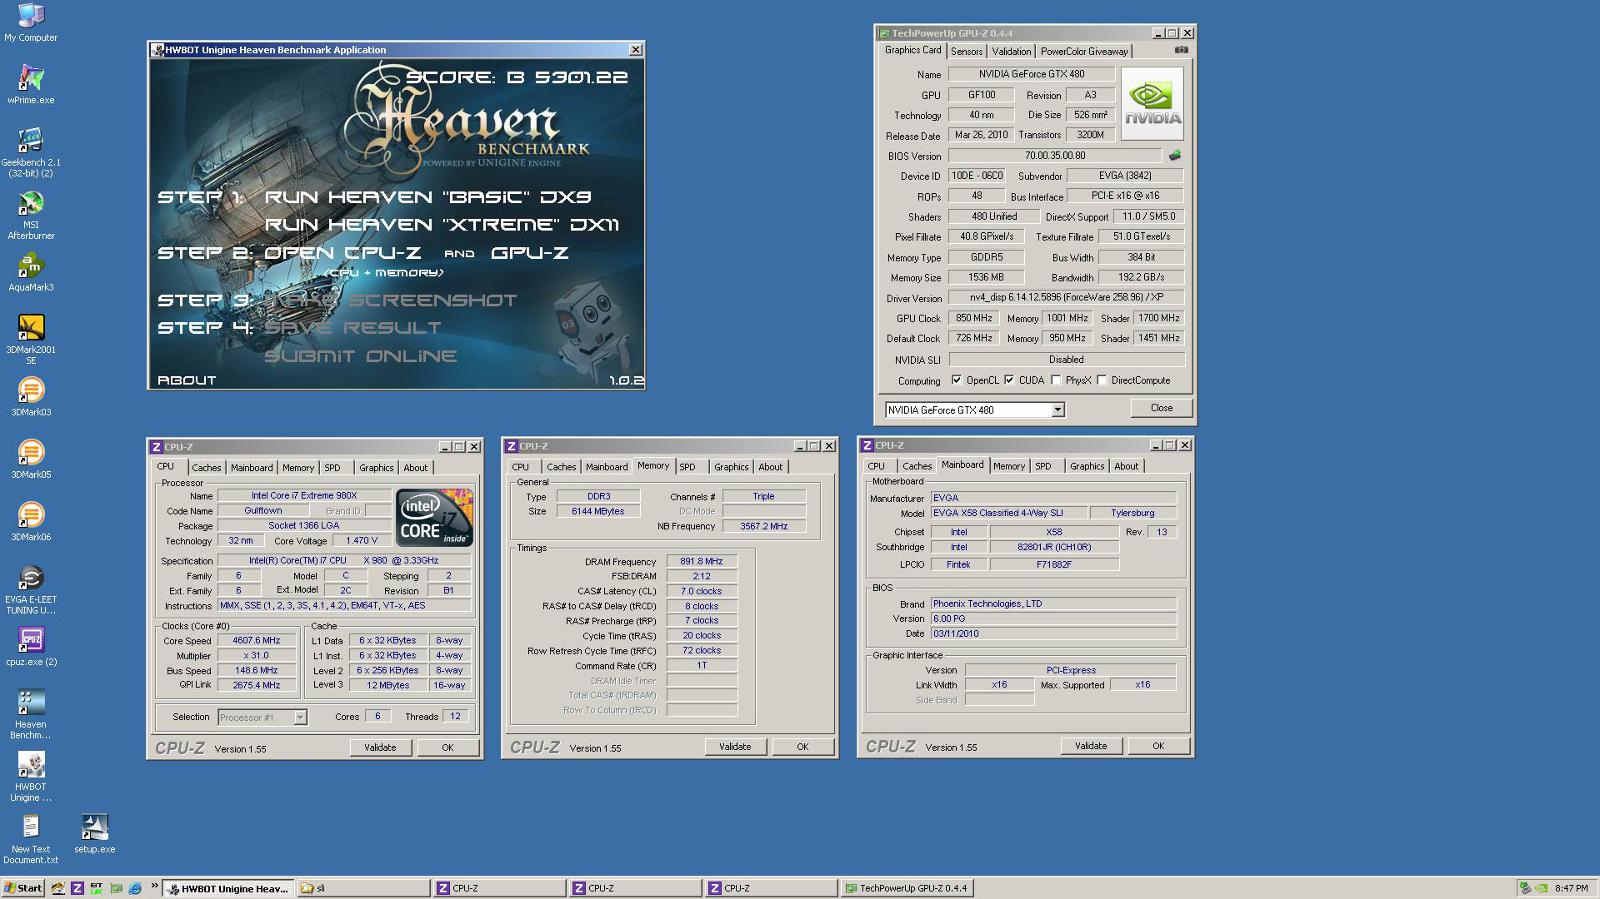This screenshot has height=899, width=1600.
Task: Open About in HWBOT Heaven app
Action: [x=187, y=380]
